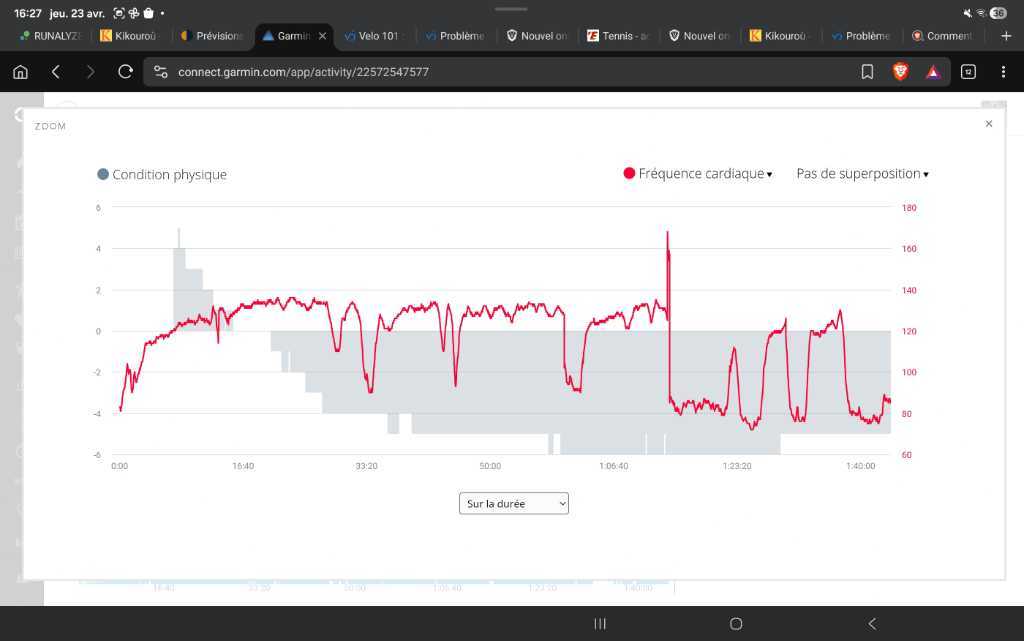The height and width of the screenshot is (641, 1024).
Task: Close the active Garmin browser tab
Action: tap(322, 36)
